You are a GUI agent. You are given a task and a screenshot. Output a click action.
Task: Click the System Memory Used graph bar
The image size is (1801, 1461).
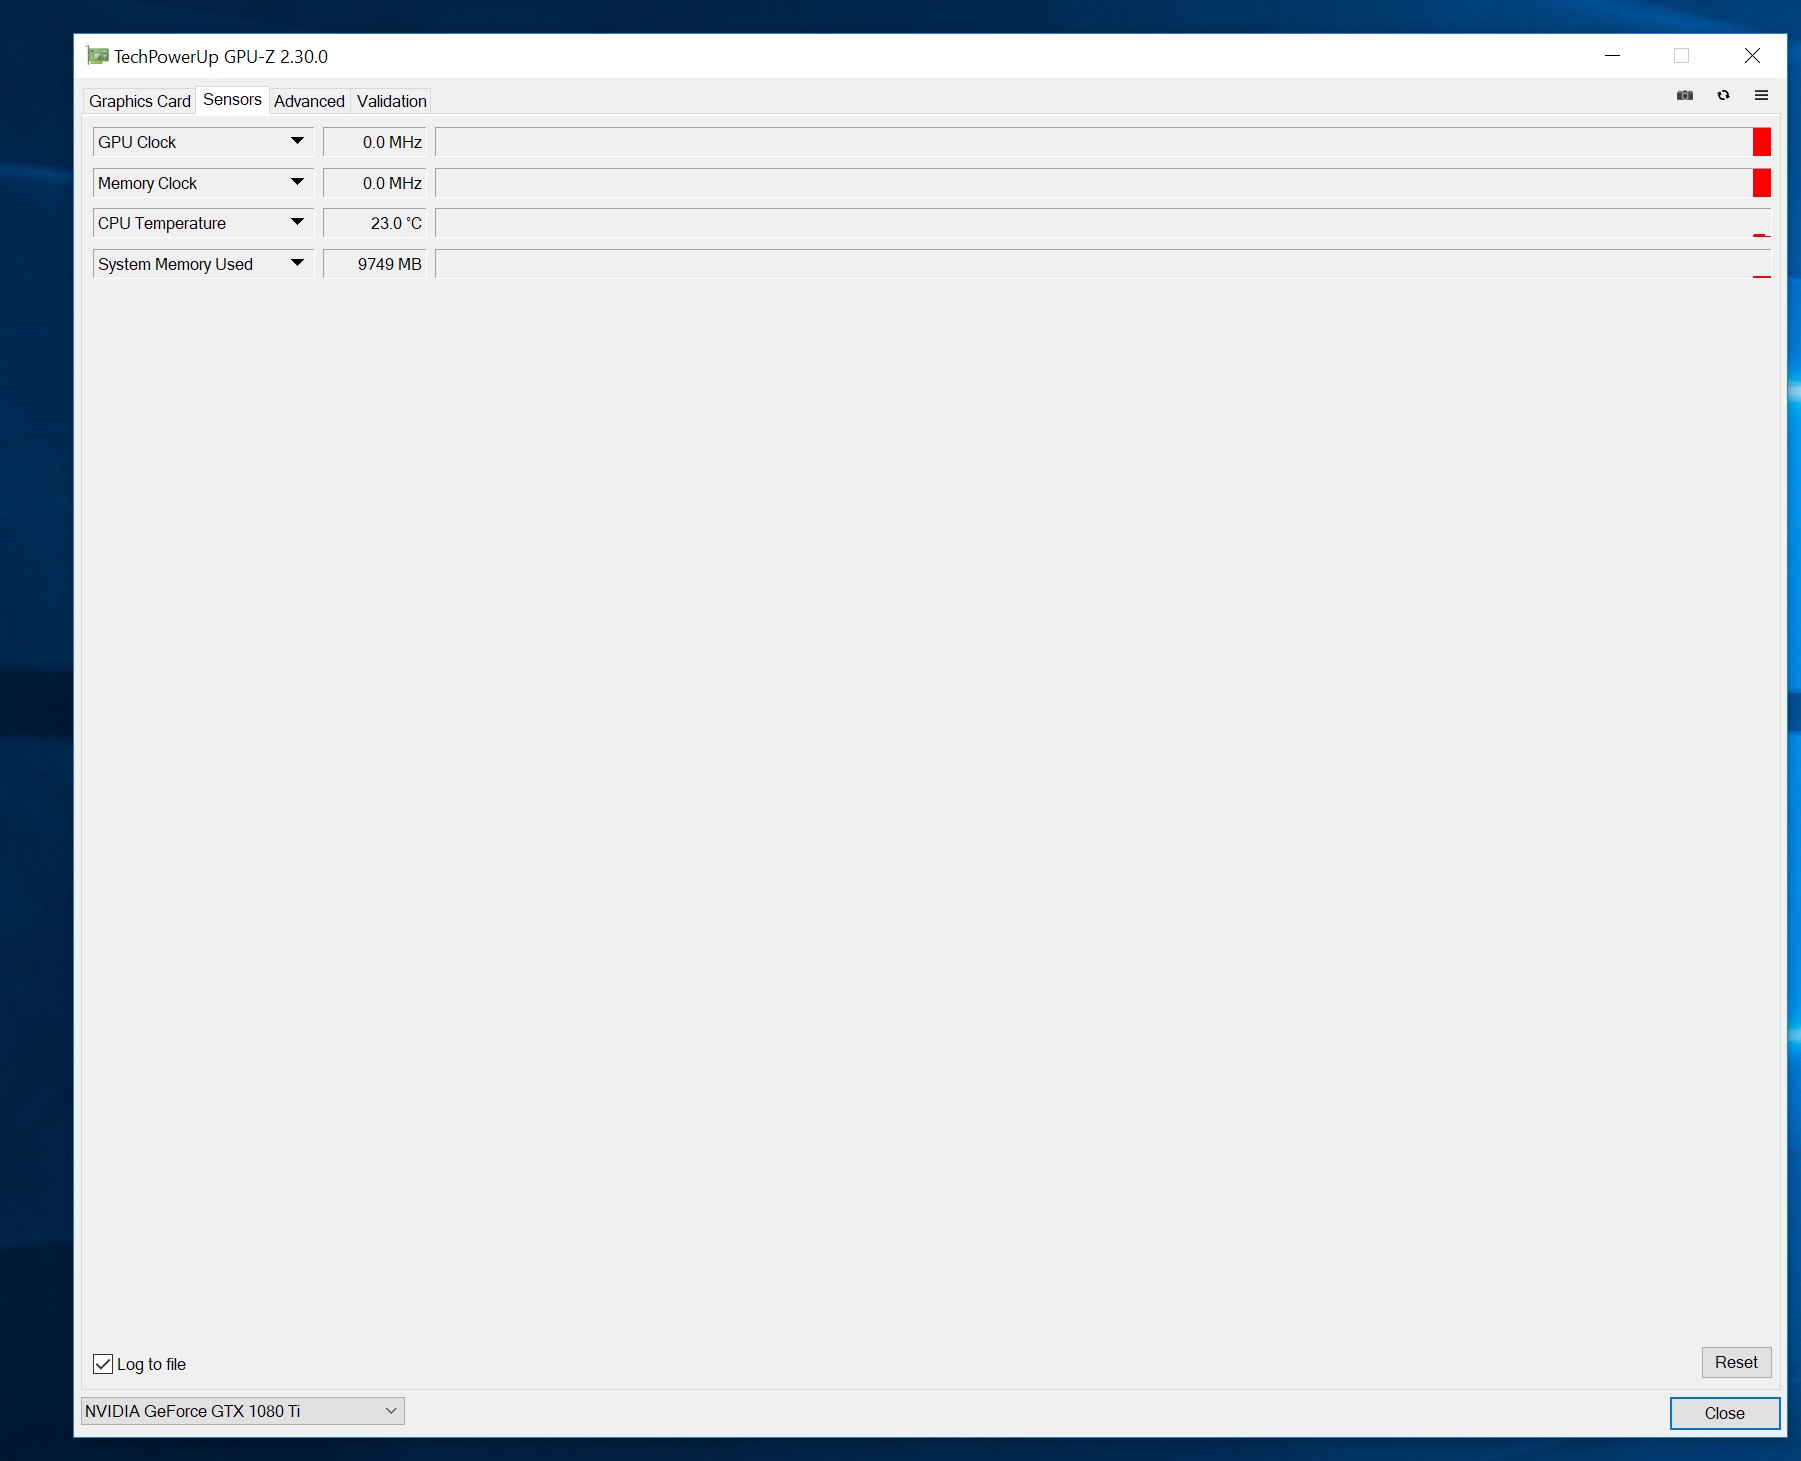1103,264
